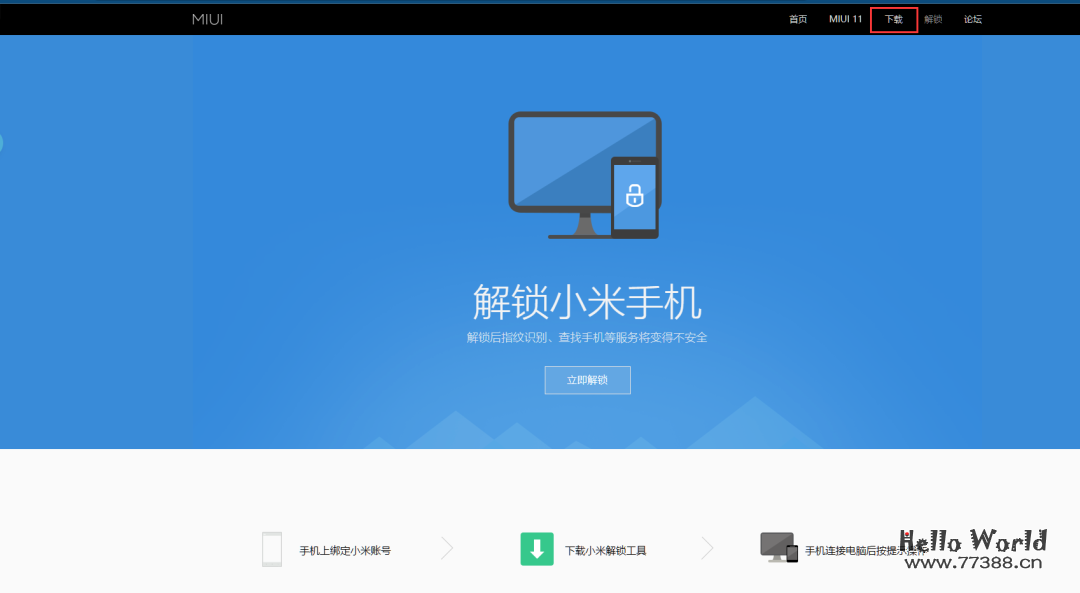
Task: Click the MIUI logo in the header
Action: [x=207, y=18]
